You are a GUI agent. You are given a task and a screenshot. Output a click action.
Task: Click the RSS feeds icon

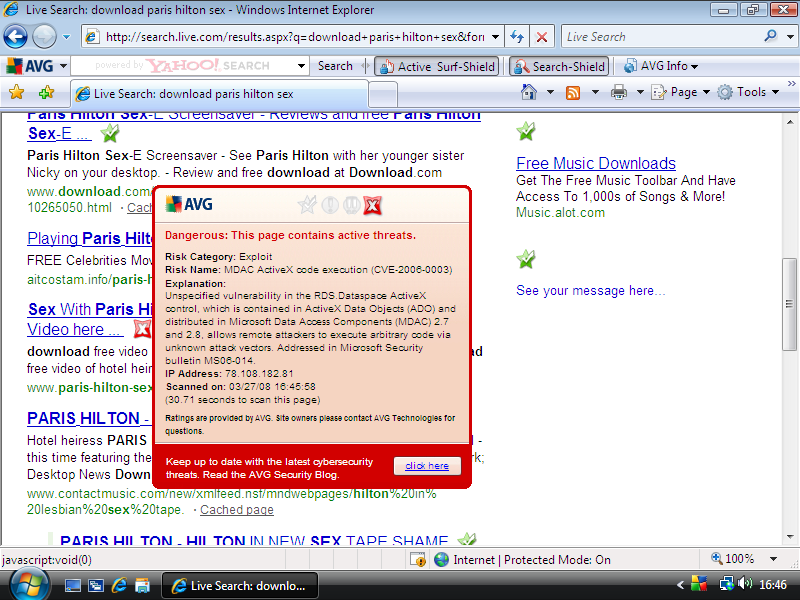[573, 92]
